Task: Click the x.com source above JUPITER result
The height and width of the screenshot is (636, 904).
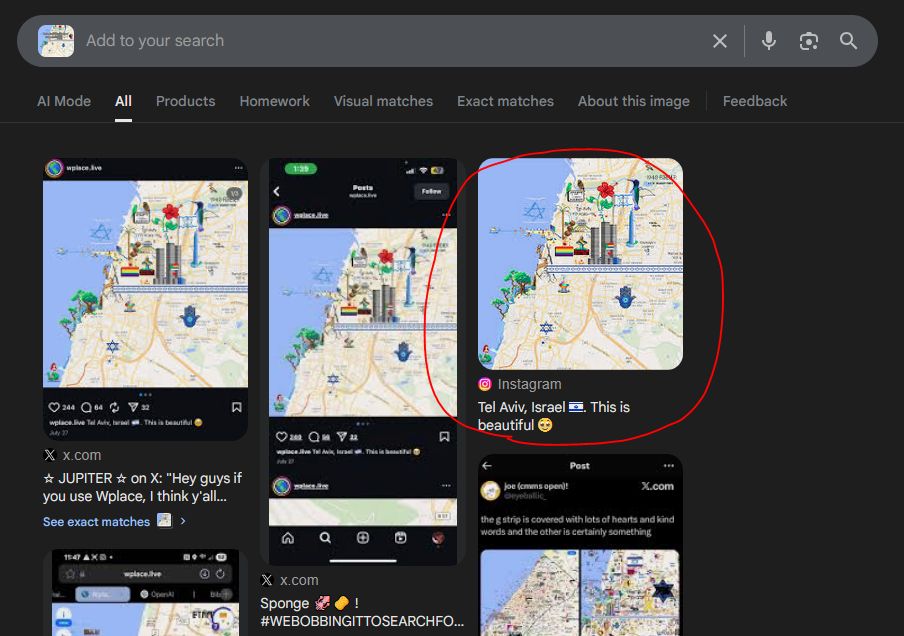Action: (x=82, y=455)
